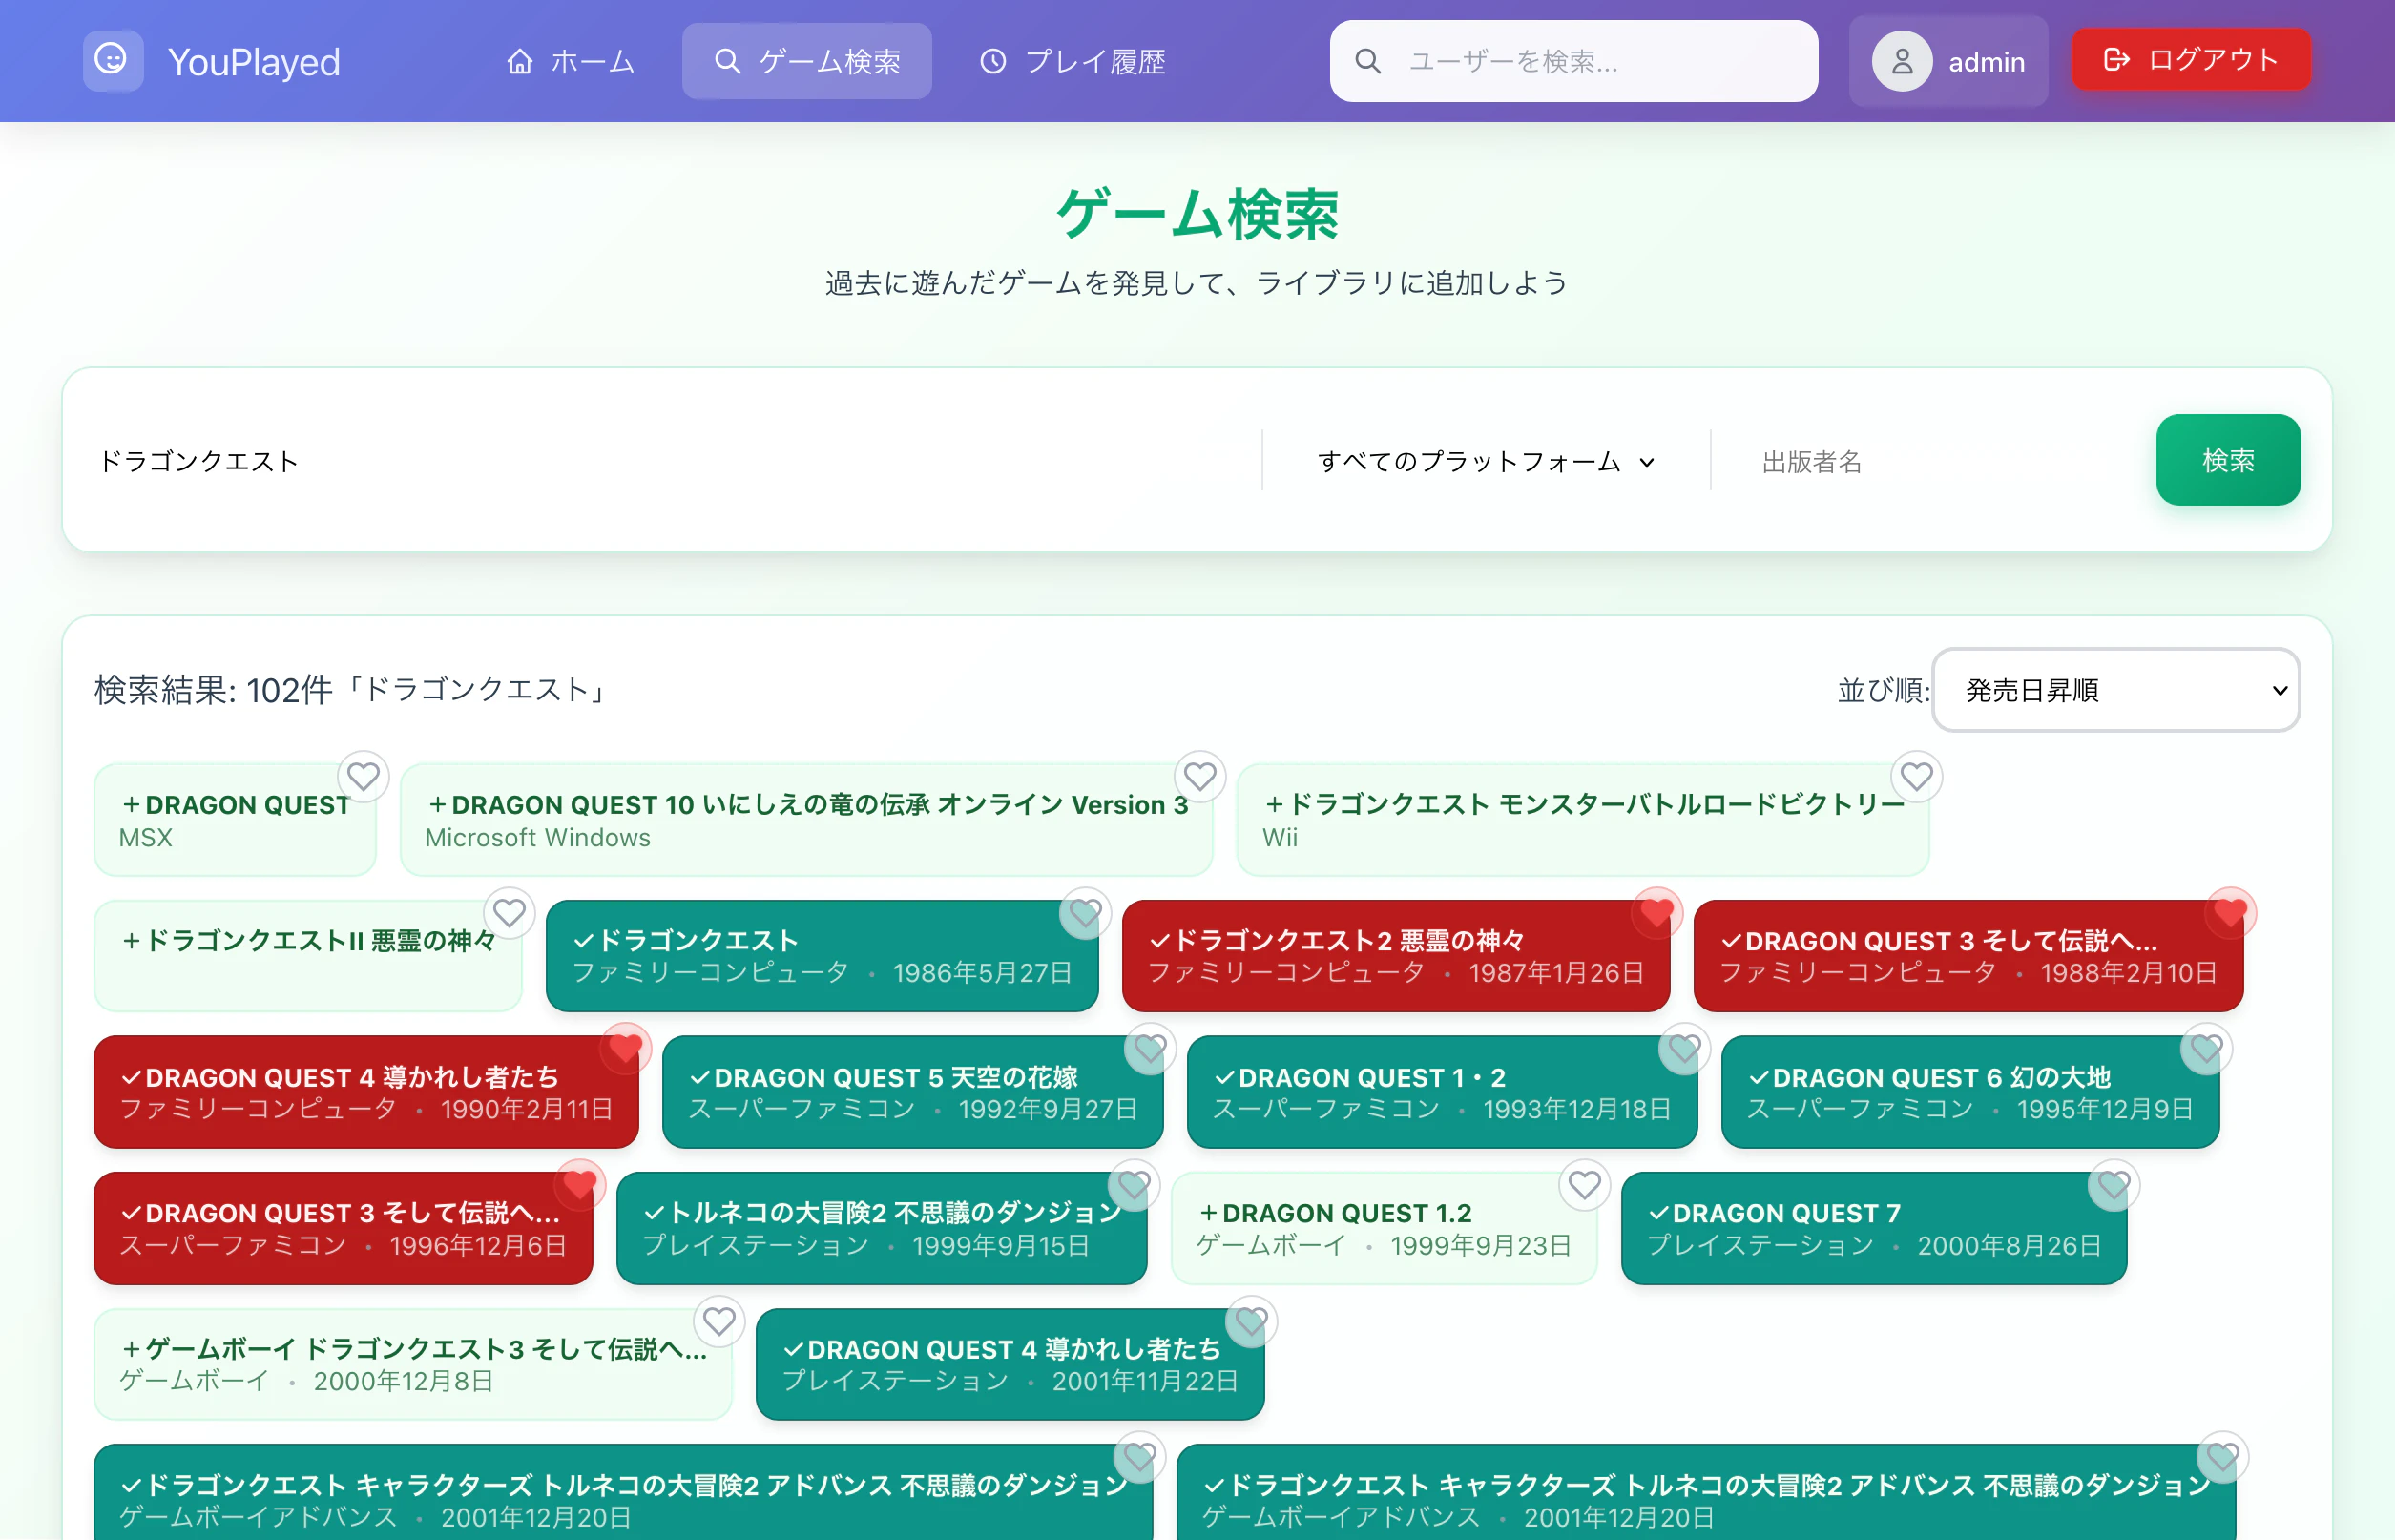Click the magnifier icon in user search box

click(x=1367, y=62)
